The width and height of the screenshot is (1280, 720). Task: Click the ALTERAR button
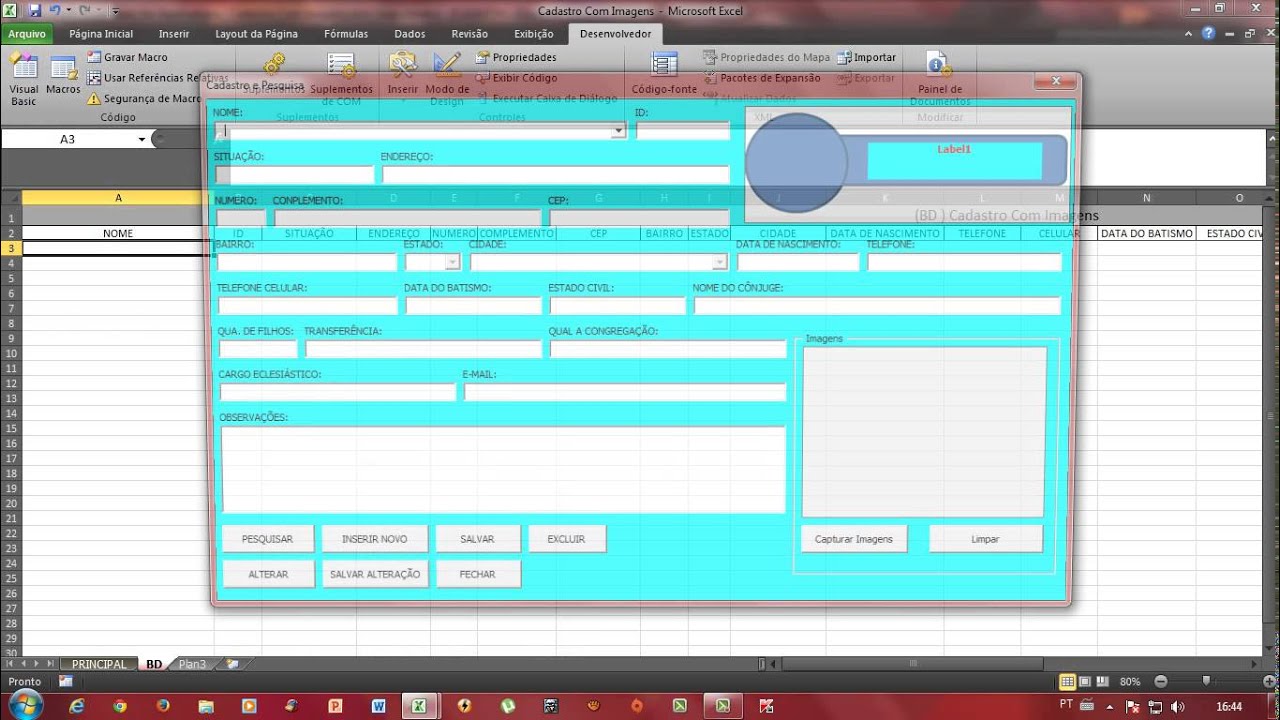(x=268, y=574)
